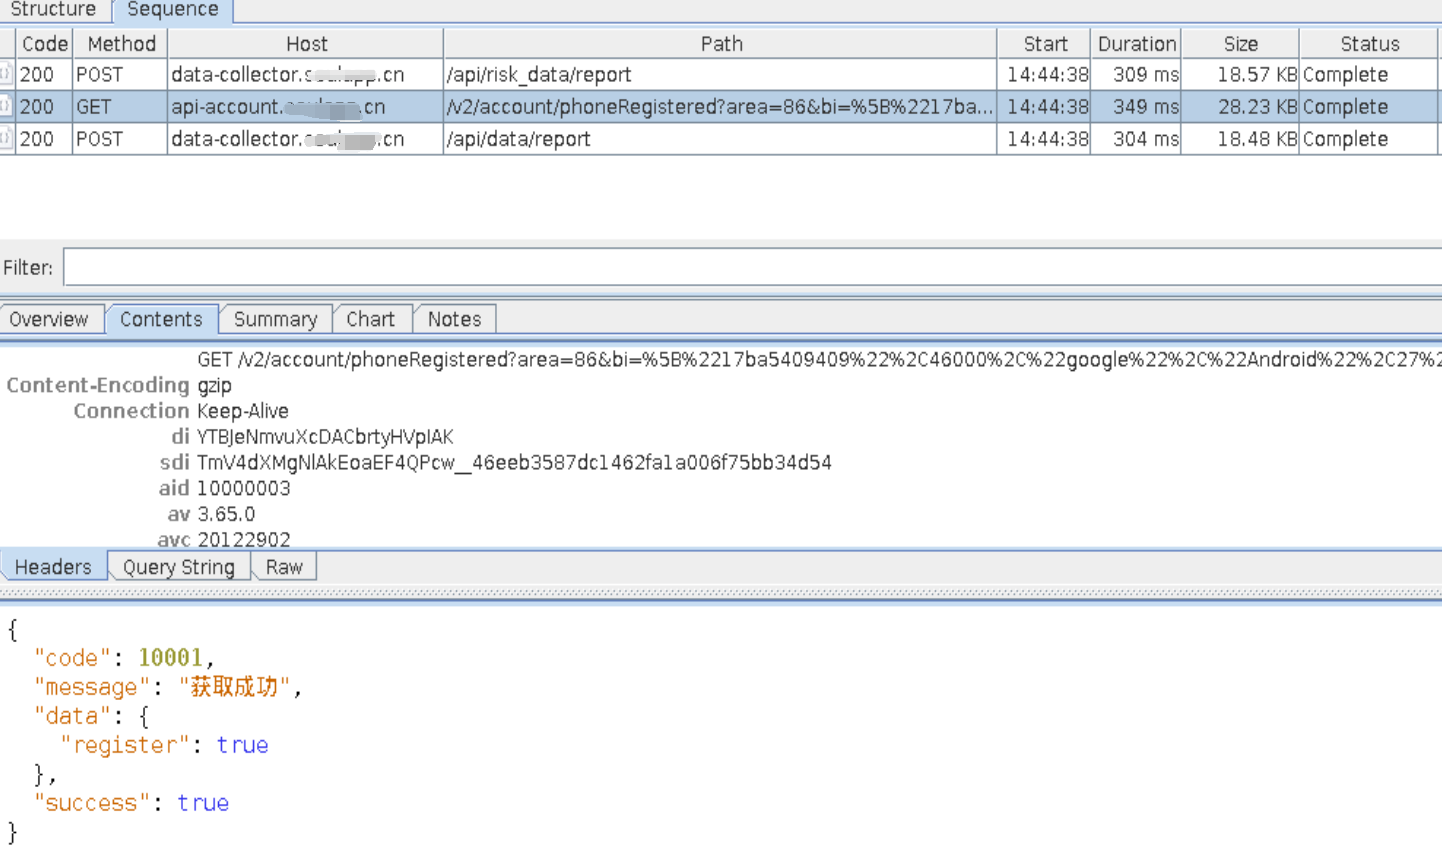Select the /api/data/report request row

(720, 139)
